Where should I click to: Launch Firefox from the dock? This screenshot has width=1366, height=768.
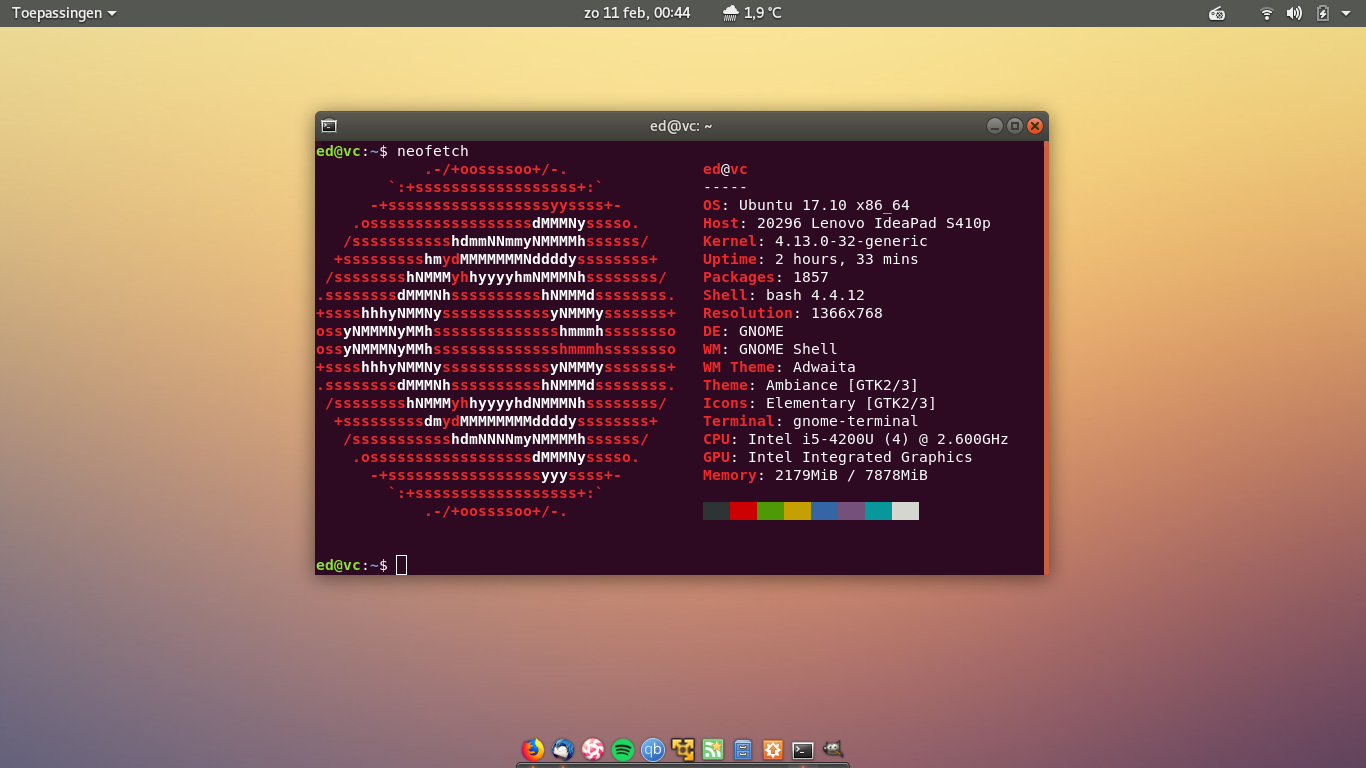[x=533, y=749]
